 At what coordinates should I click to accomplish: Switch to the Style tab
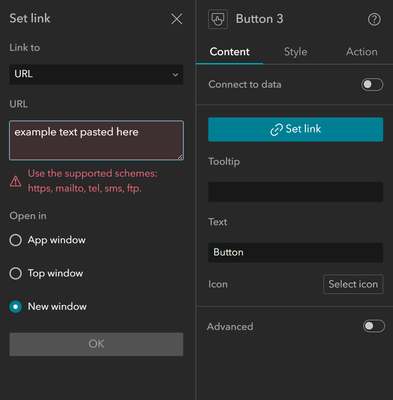[295, 52]
